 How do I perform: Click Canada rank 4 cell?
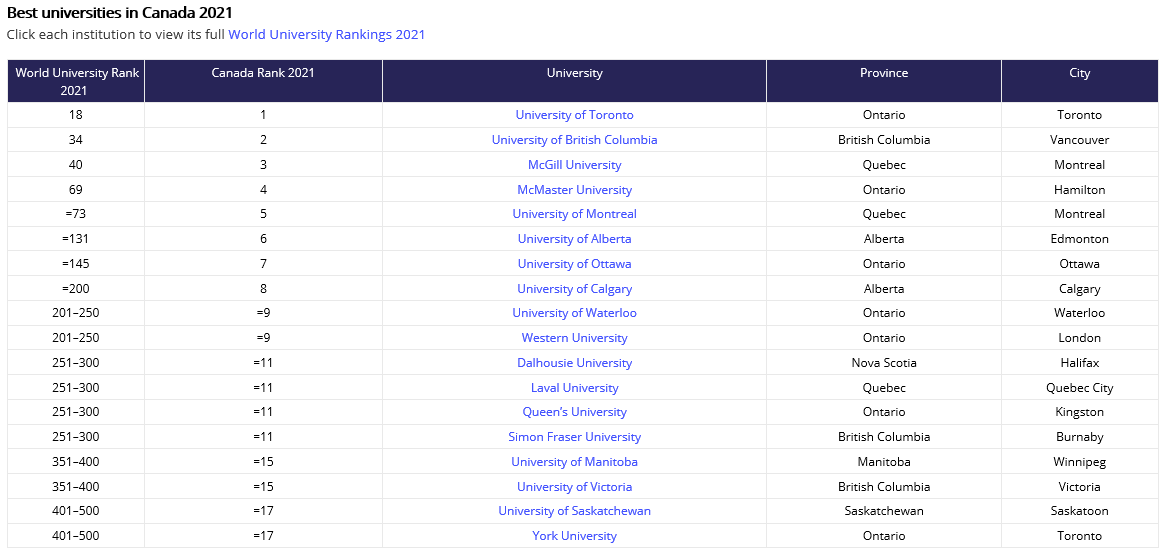point(263,190)
